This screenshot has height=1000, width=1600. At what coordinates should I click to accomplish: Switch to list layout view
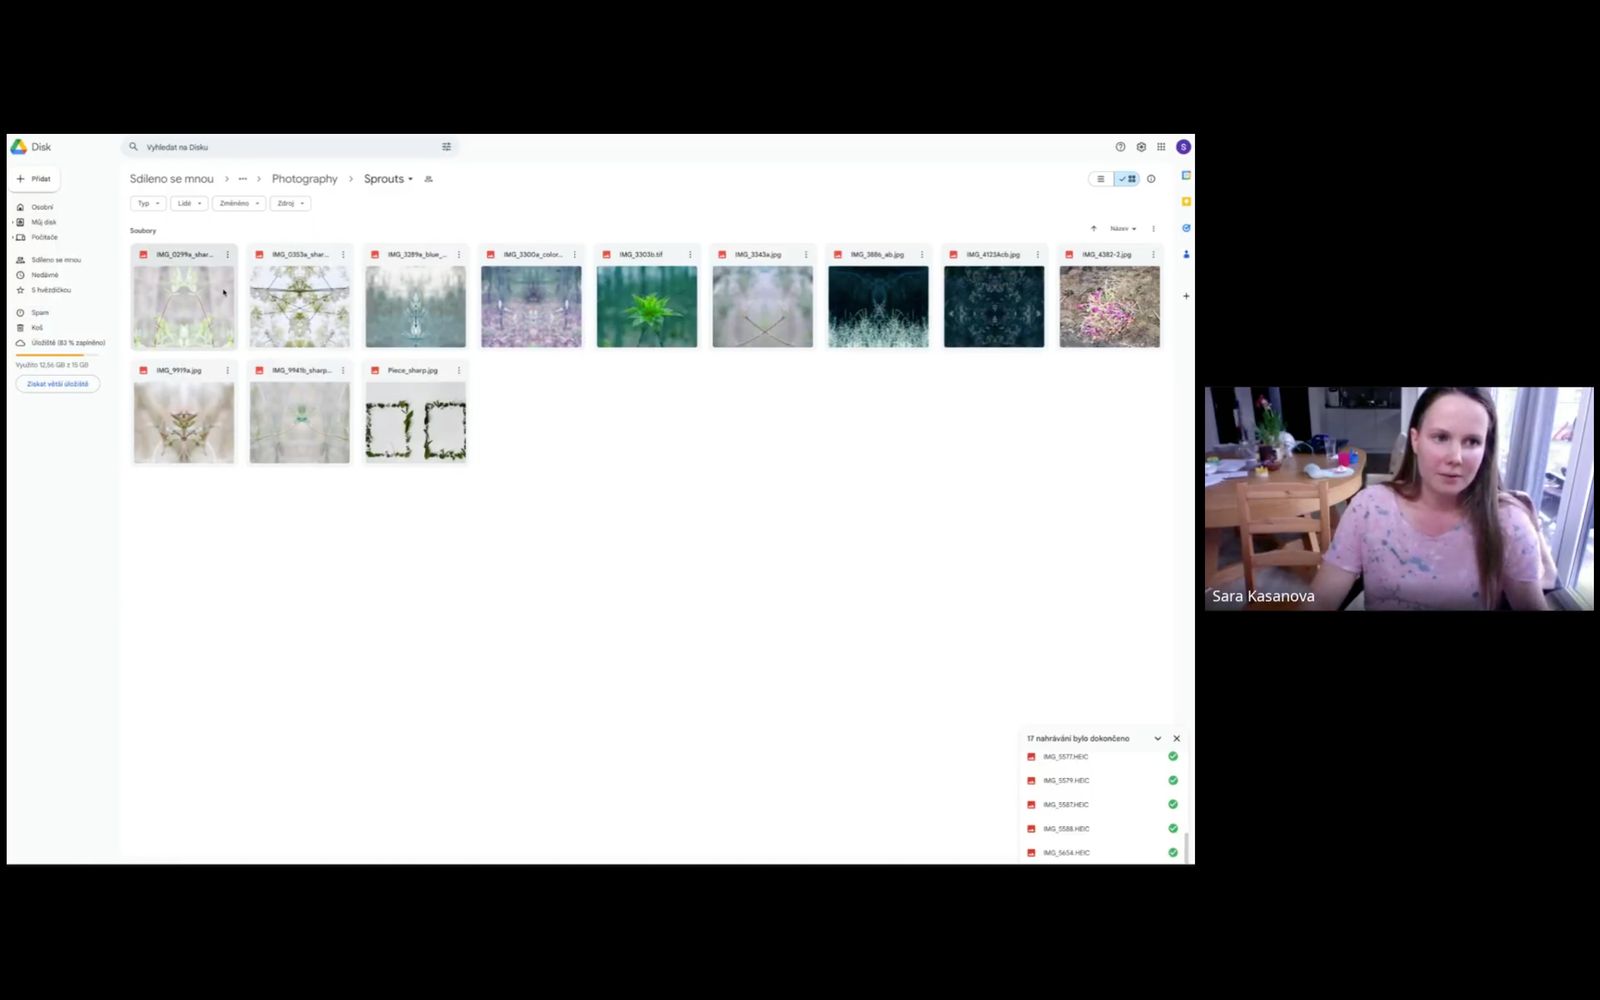click(x=1101, y=179)
